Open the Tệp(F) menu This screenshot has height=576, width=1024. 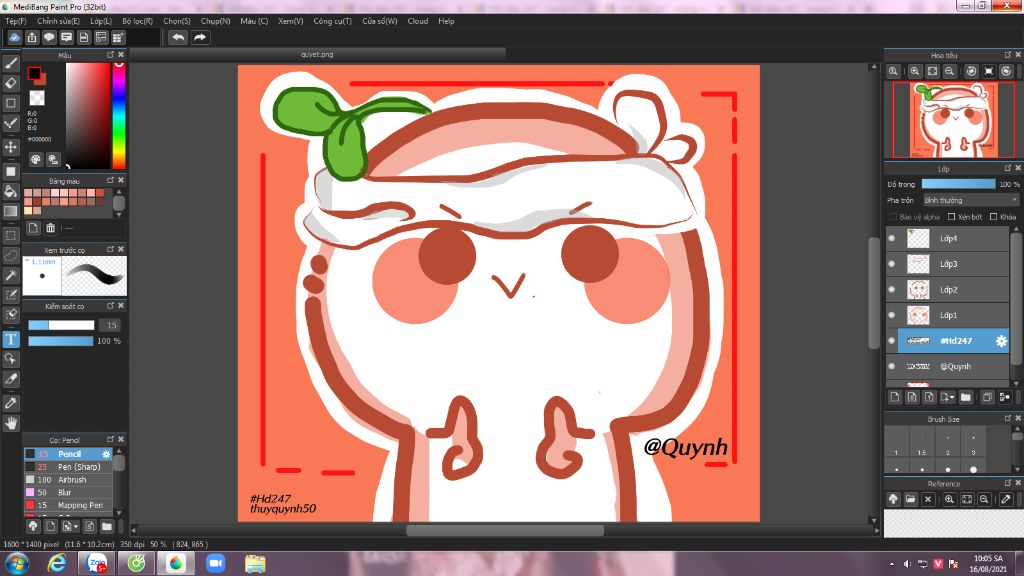(x=16, y=21)
